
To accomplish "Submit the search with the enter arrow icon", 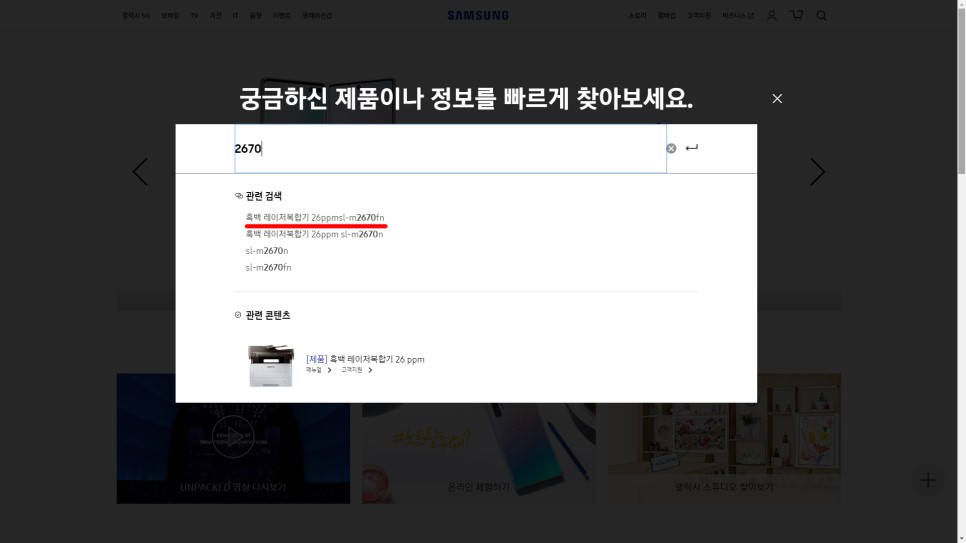I will point(691,148).
